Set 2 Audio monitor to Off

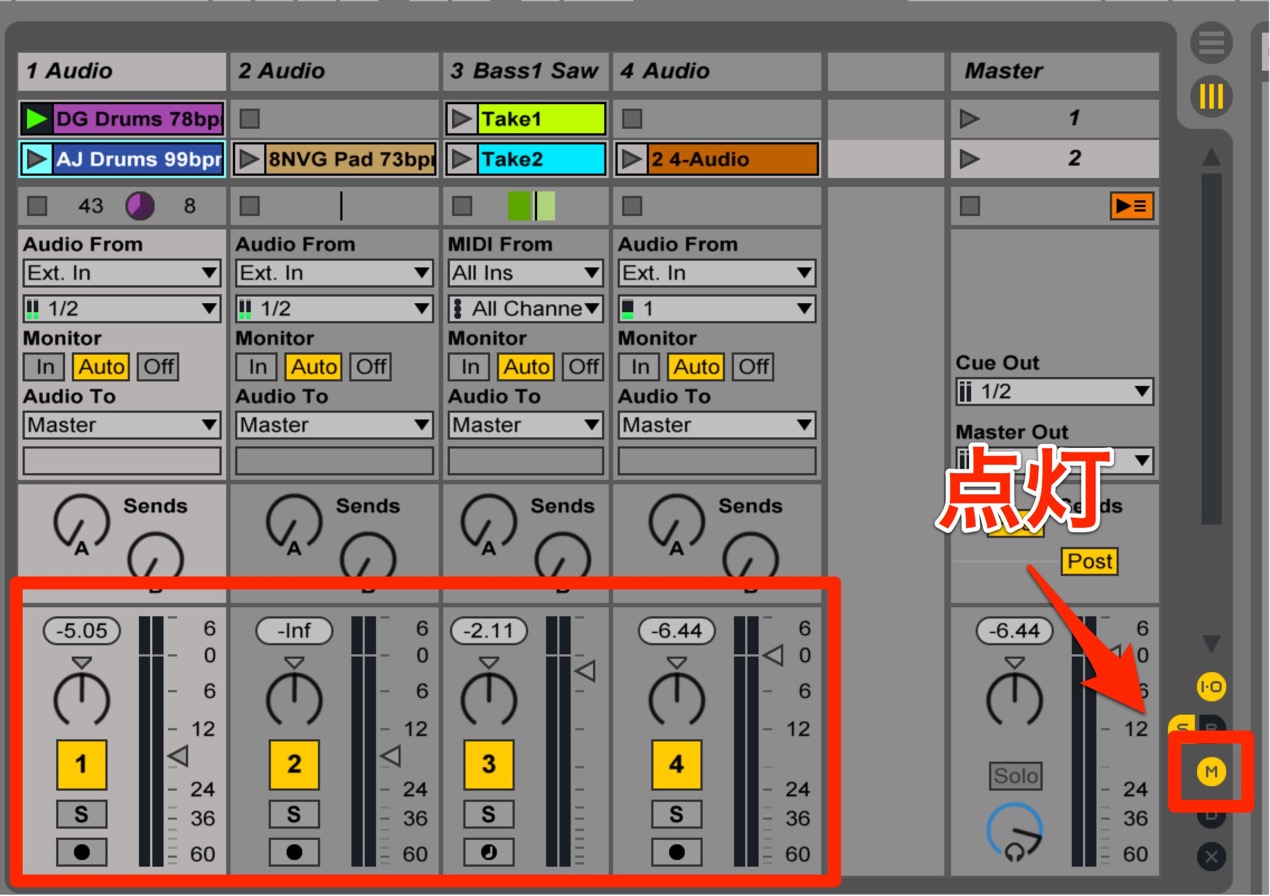(371, 367)
